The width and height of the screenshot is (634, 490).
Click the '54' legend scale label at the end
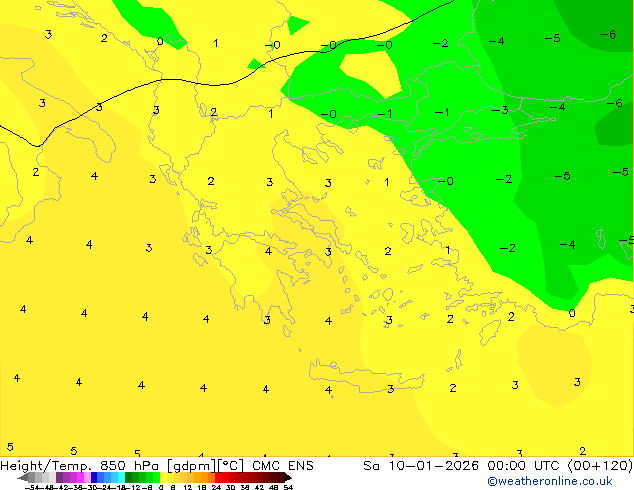click(x=288, y=487)
